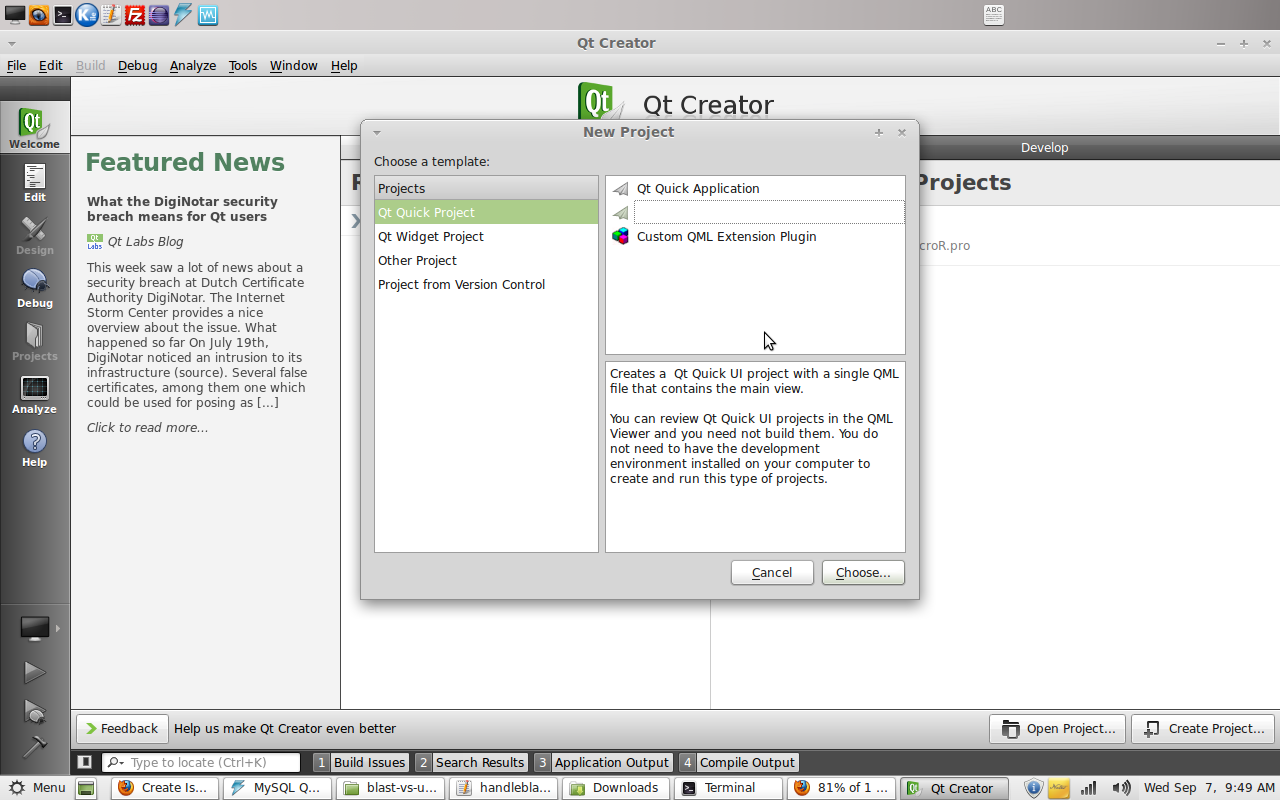Maximize the New Project dialog
1280x800 pixels.
click(x=879, y=132)
